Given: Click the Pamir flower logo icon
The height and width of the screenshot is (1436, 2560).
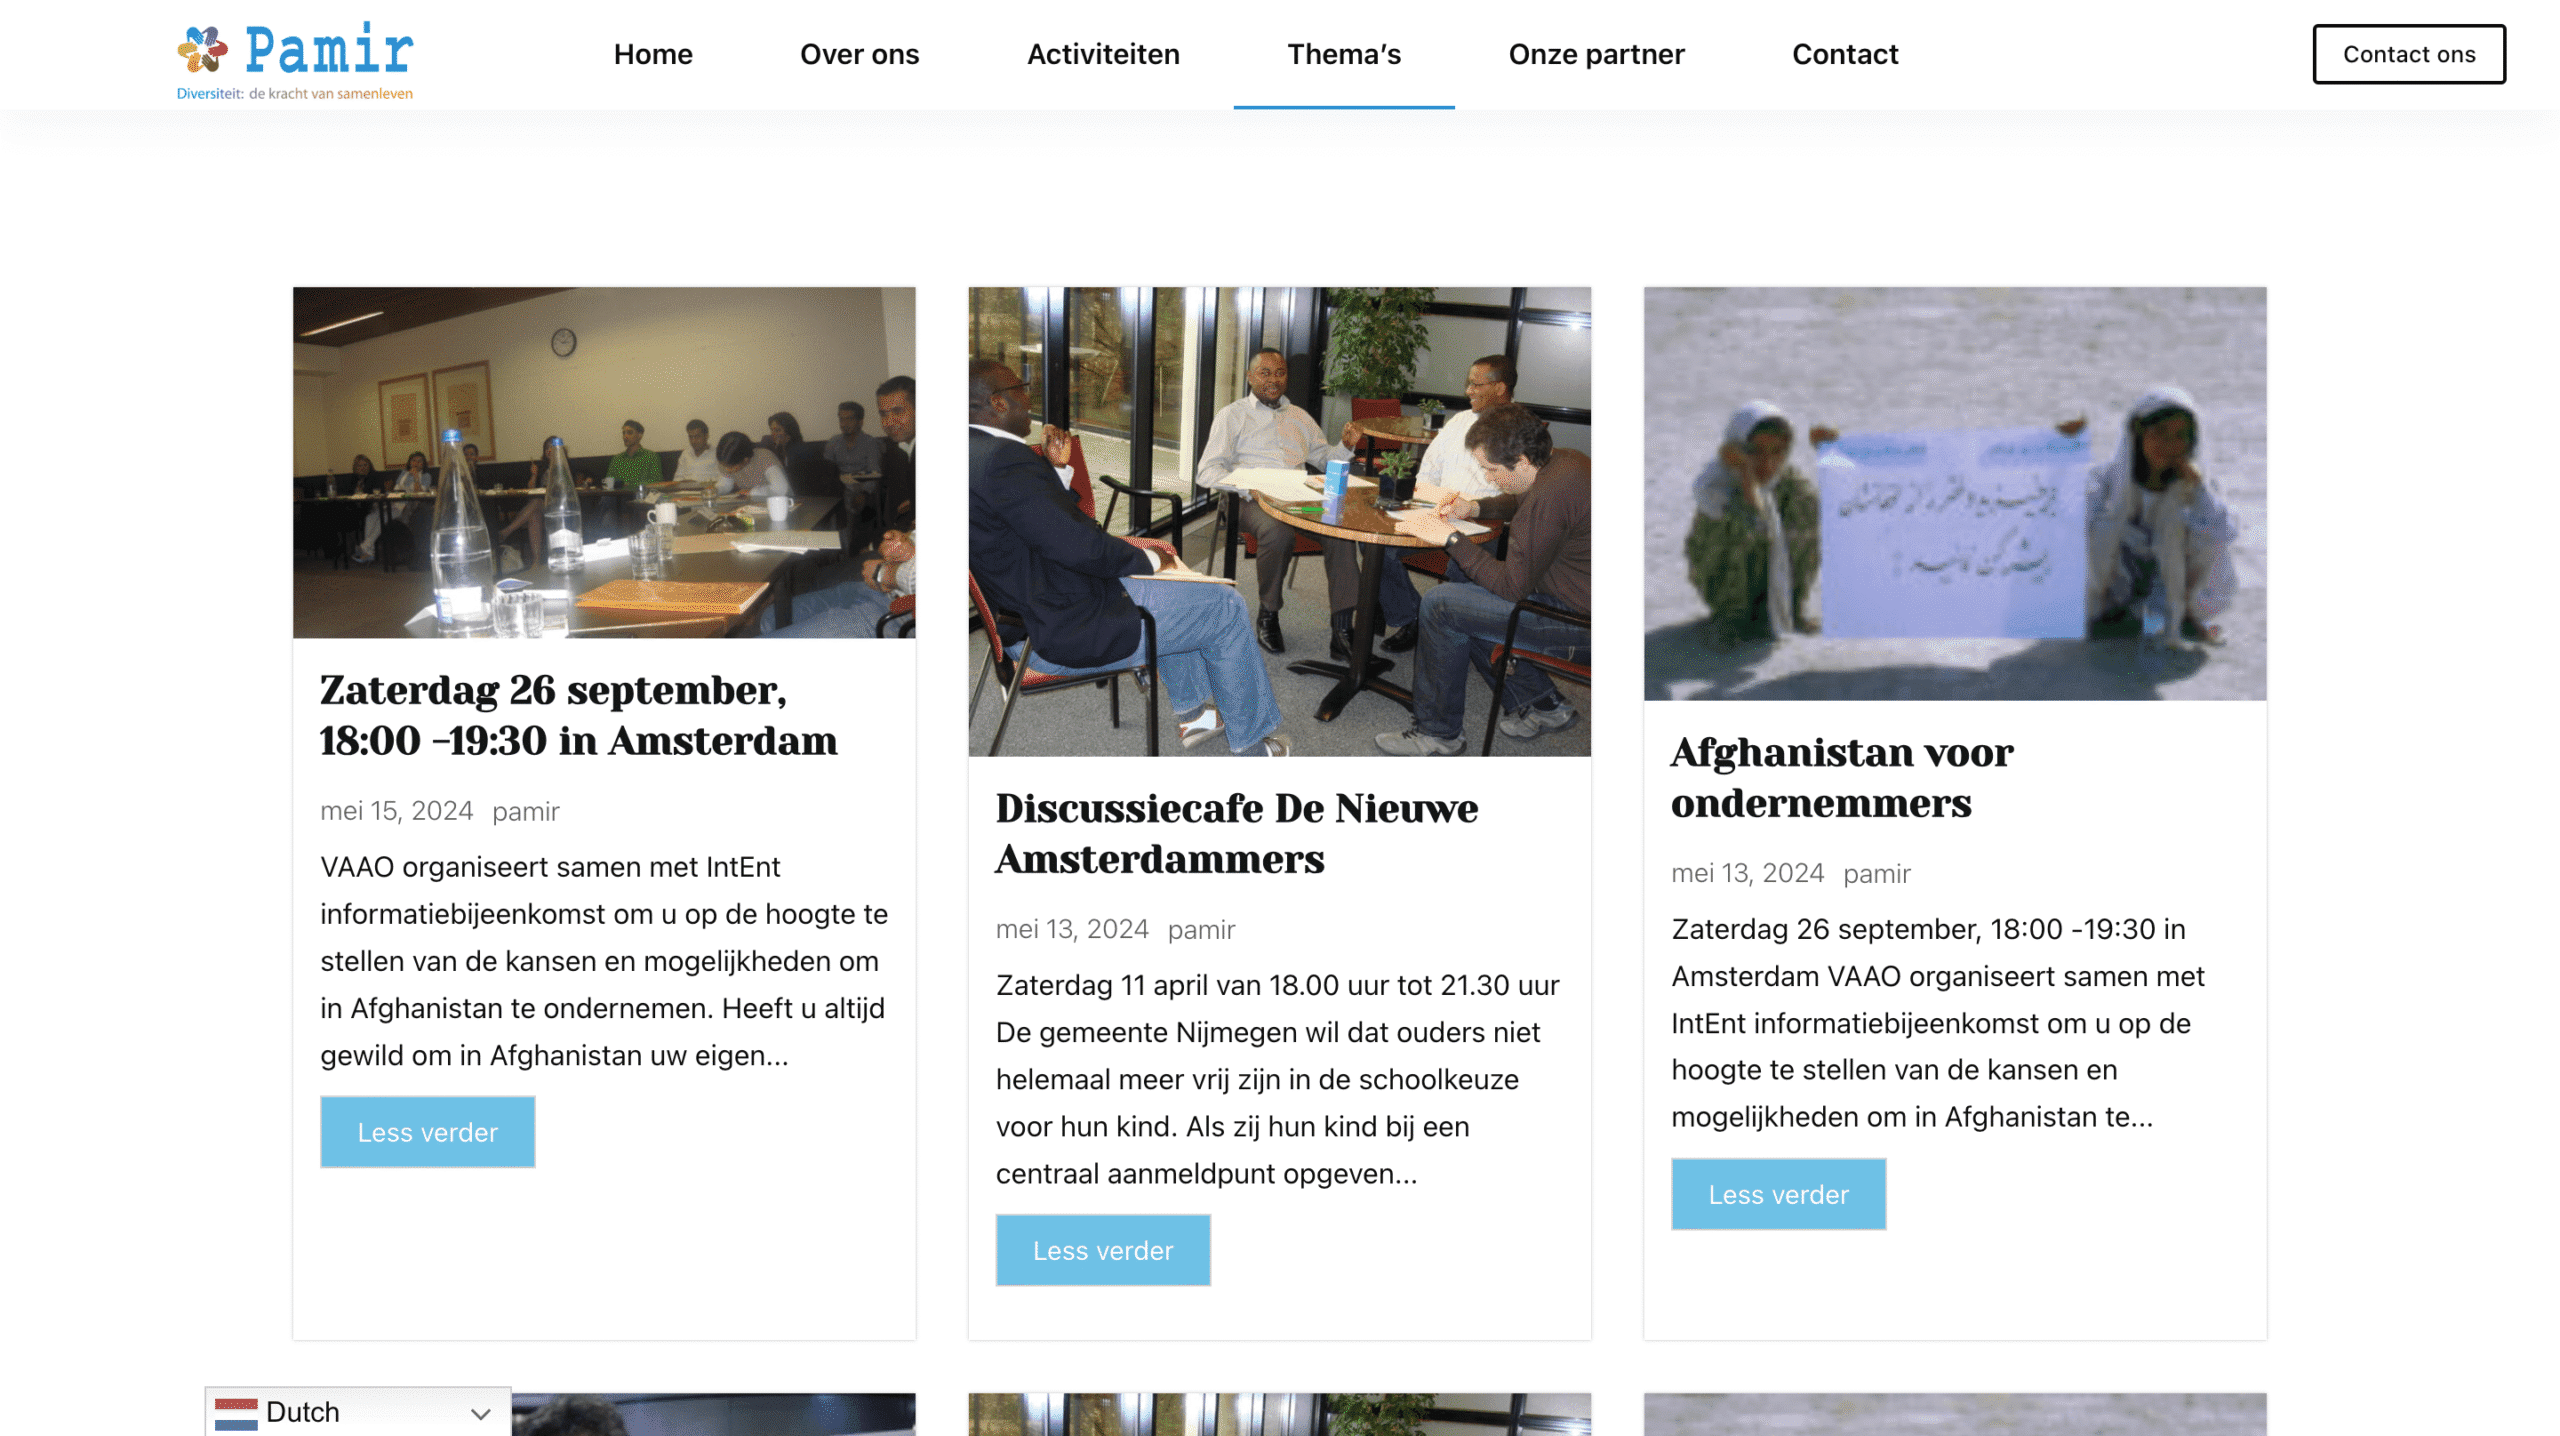Looking at the screenshot, I should [x=203, y=49].
